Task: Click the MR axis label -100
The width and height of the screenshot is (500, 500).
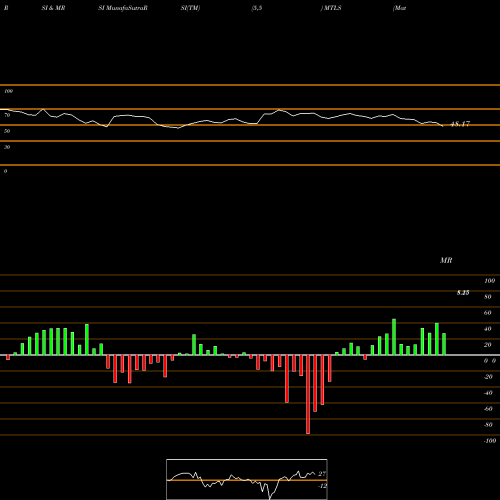Action: coord(490,441)
